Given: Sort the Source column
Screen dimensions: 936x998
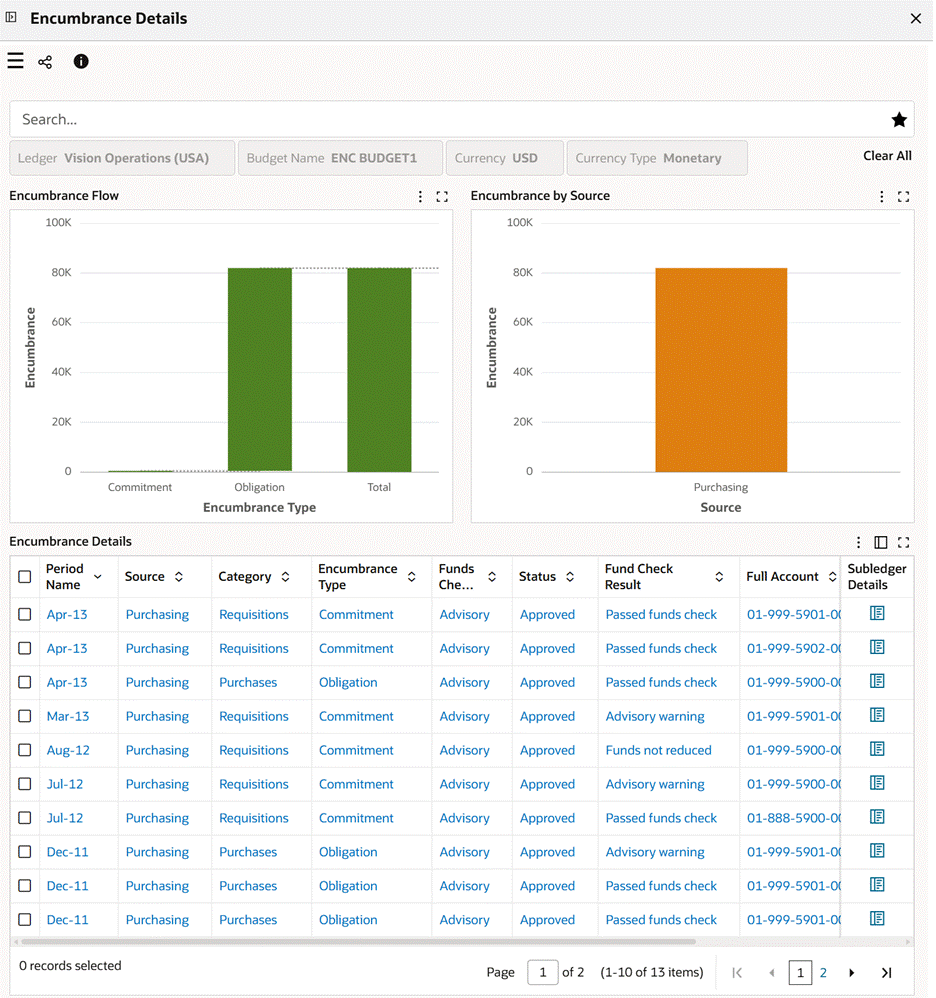Looking at the screenshot, I should [x=179, y=577].
